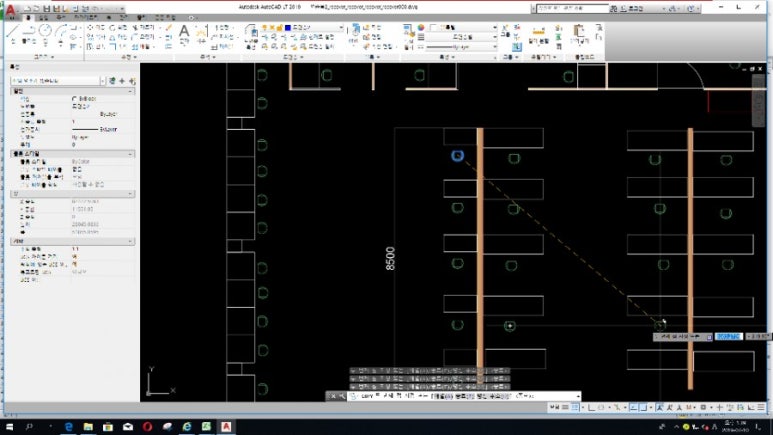Click the Select Objects plus icon in properties palette
The image size is (773, 435).
122,80
